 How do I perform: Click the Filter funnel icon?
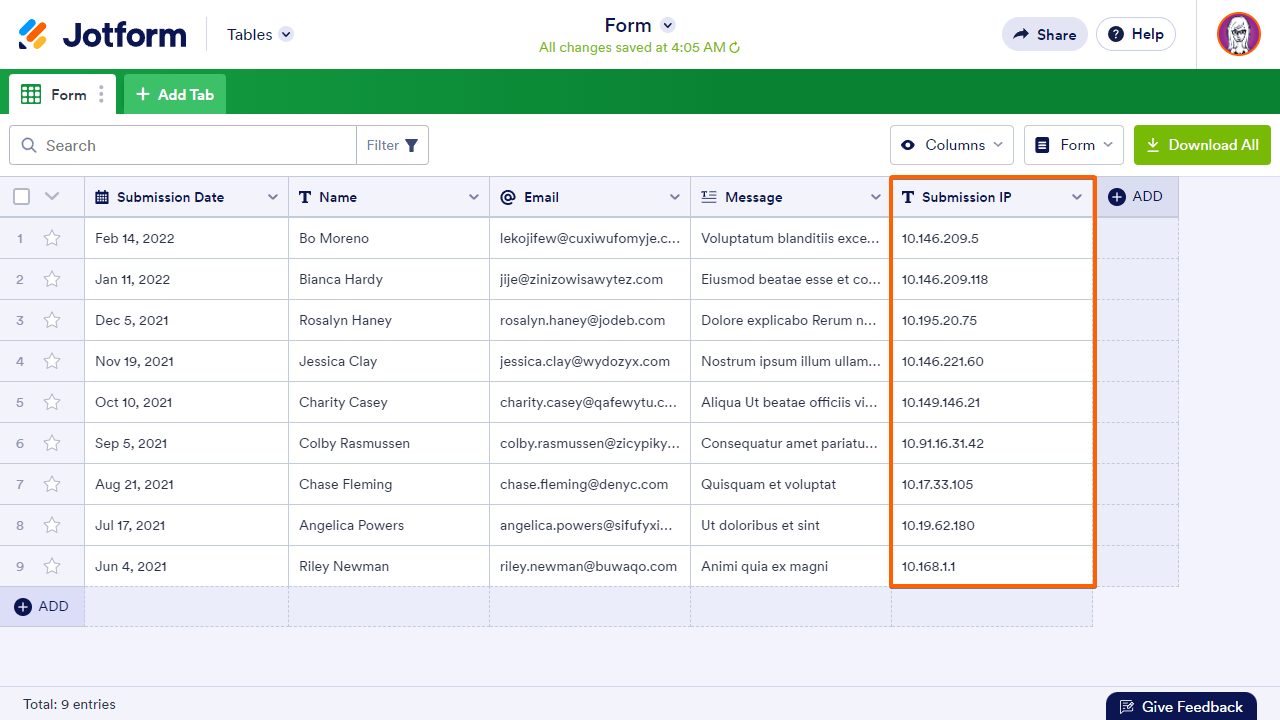pos(411,145)
